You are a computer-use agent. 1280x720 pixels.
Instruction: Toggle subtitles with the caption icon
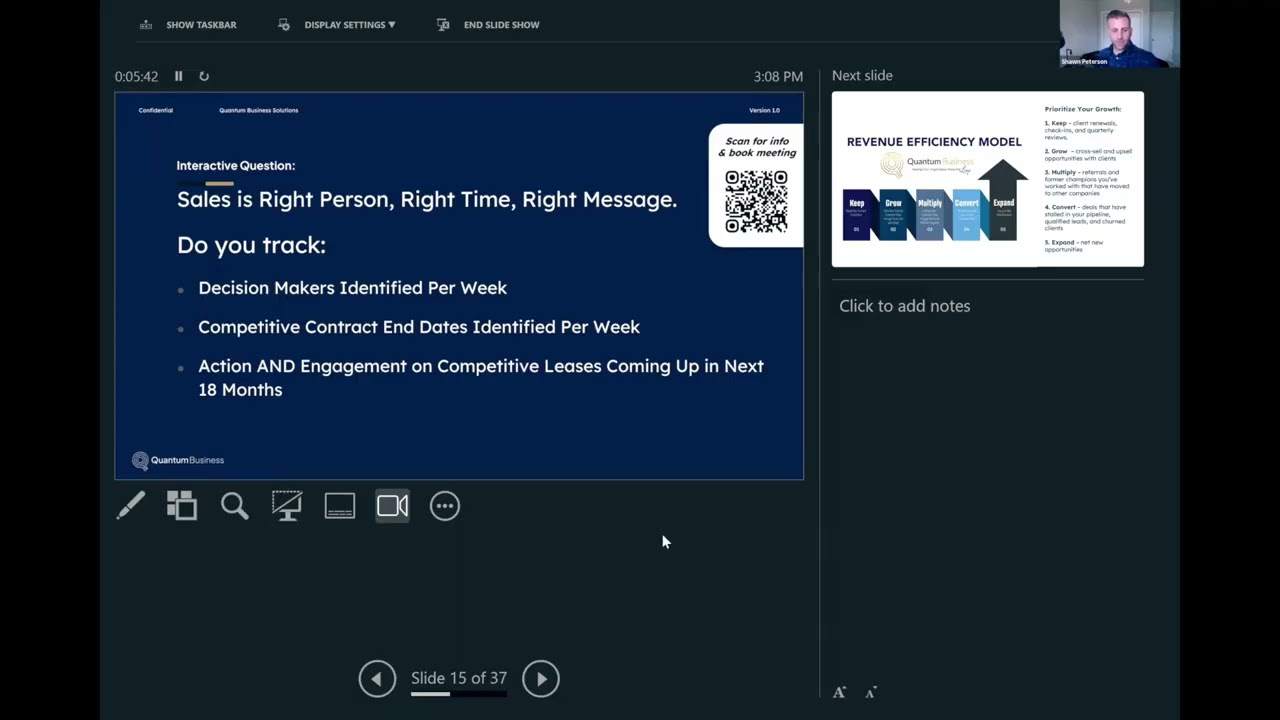[340, 506]
